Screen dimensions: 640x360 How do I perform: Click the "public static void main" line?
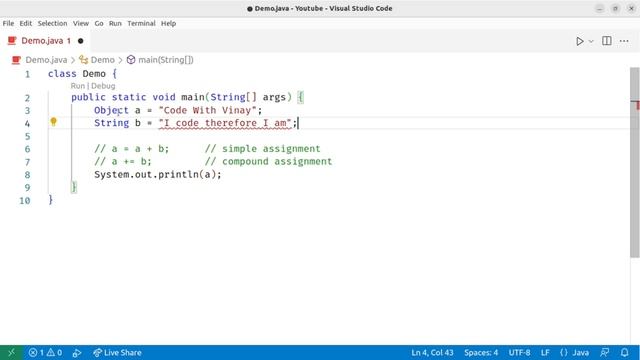tap(187, 98)
